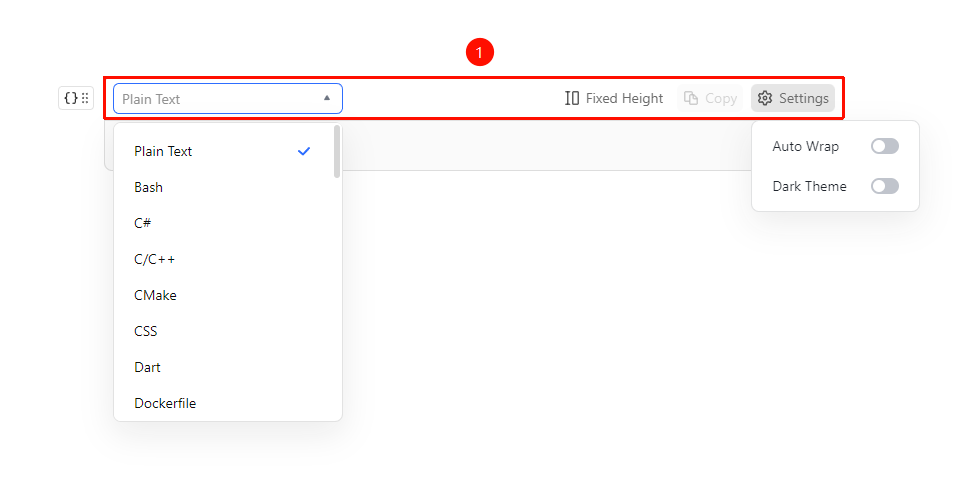
Task: Click the Settings gear icon
Action: pos(765,98)
